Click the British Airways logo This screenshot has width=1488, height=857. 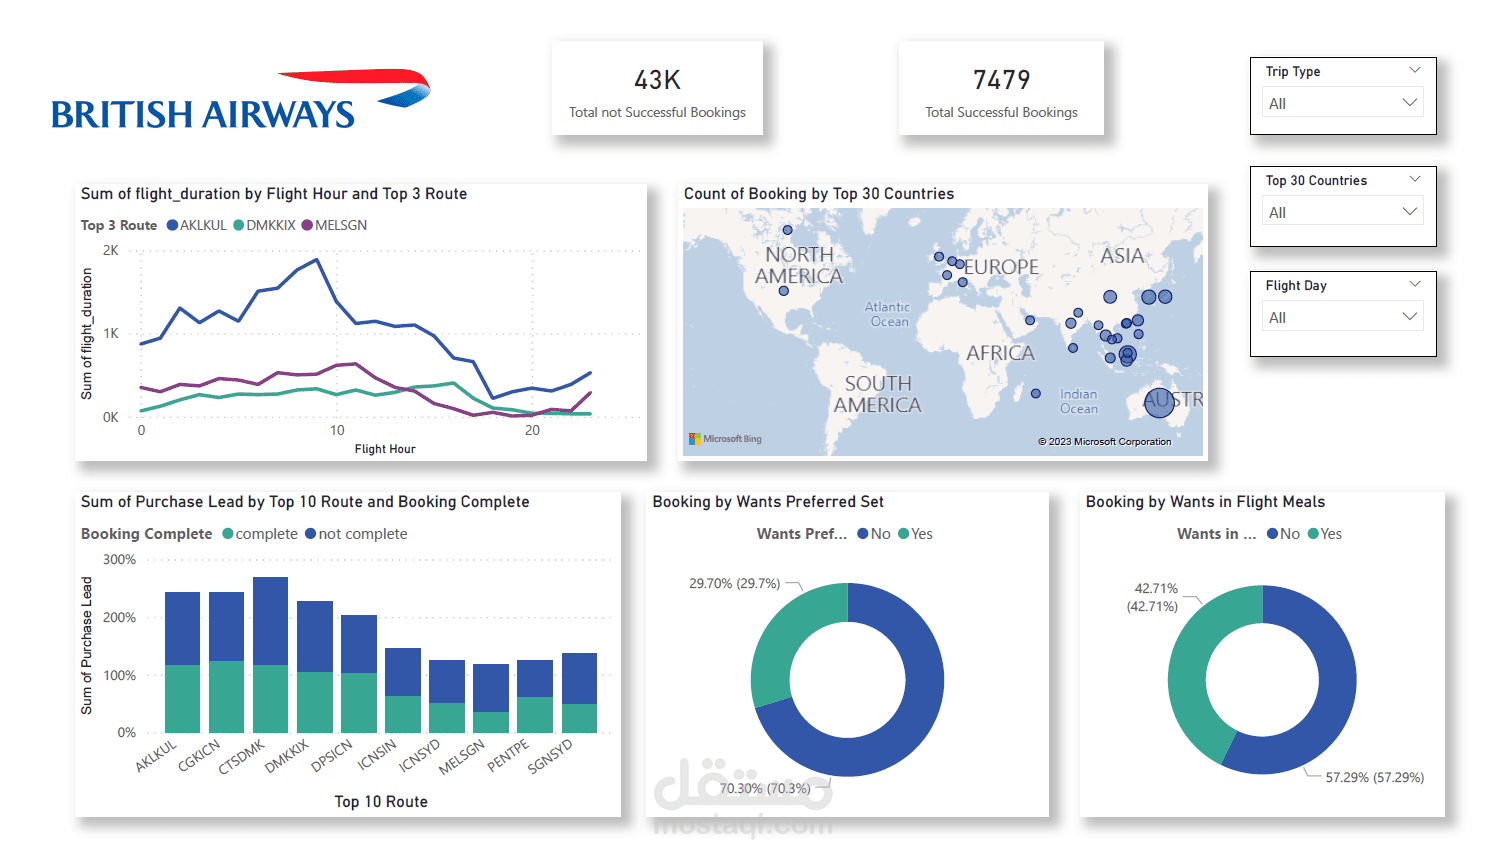pyautogui.click(x=241, y=100)
